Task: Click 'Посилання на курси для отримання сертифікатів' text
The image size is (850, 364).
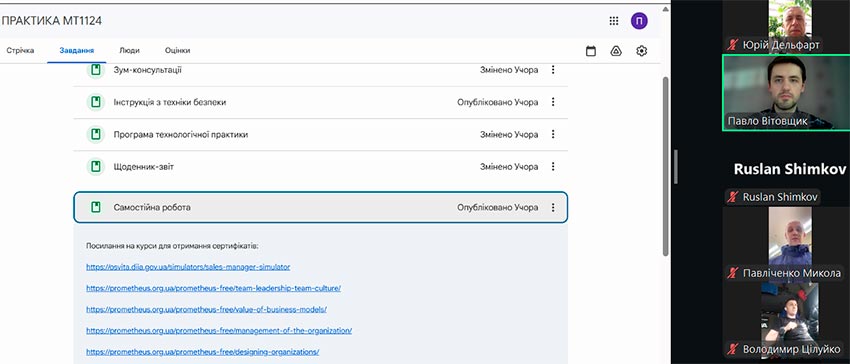Action: 172,246
